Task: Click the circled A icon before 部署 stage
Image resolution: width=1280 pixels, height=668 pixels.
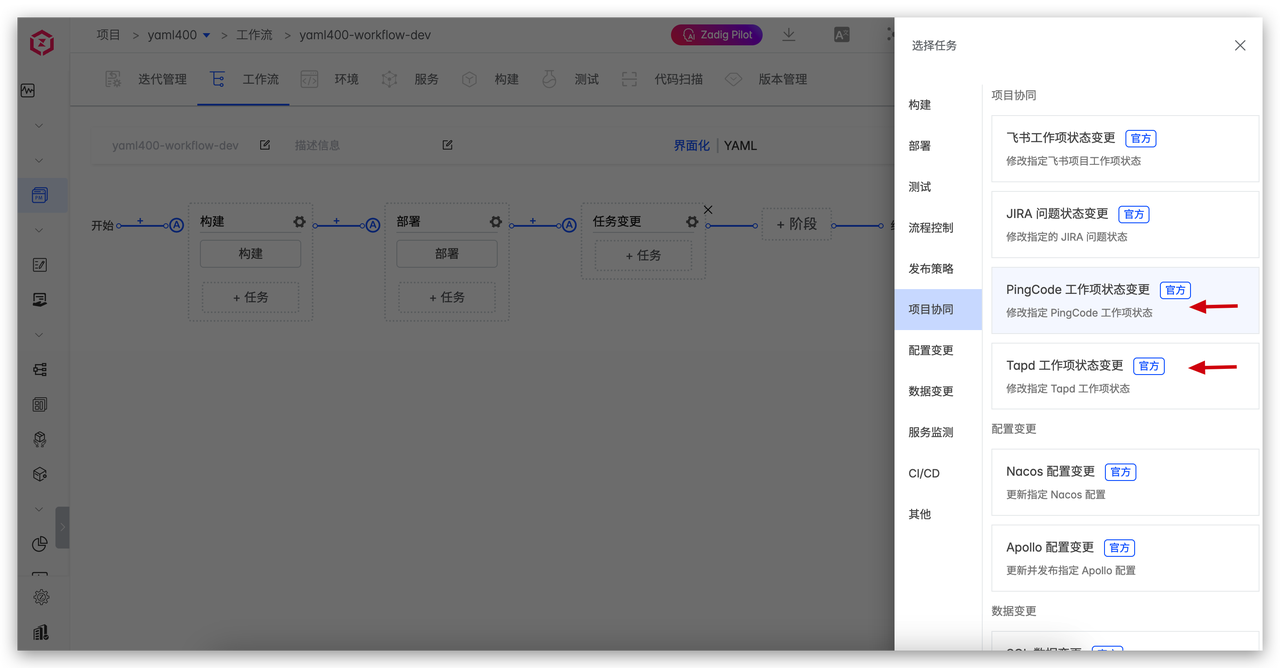Action: click(373, 225)
